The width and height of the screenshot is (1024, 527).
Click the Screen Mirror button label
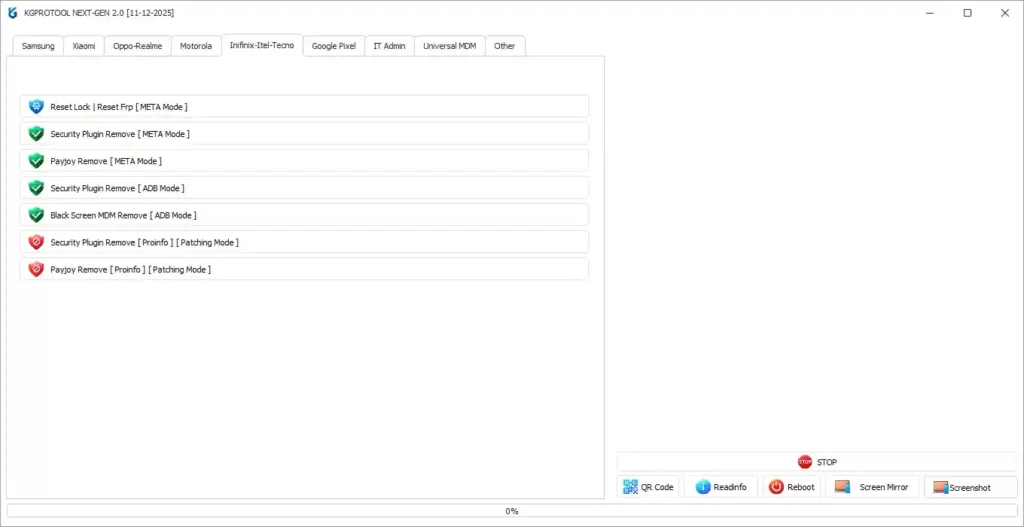pyautogui.click(x=884, y=487)
